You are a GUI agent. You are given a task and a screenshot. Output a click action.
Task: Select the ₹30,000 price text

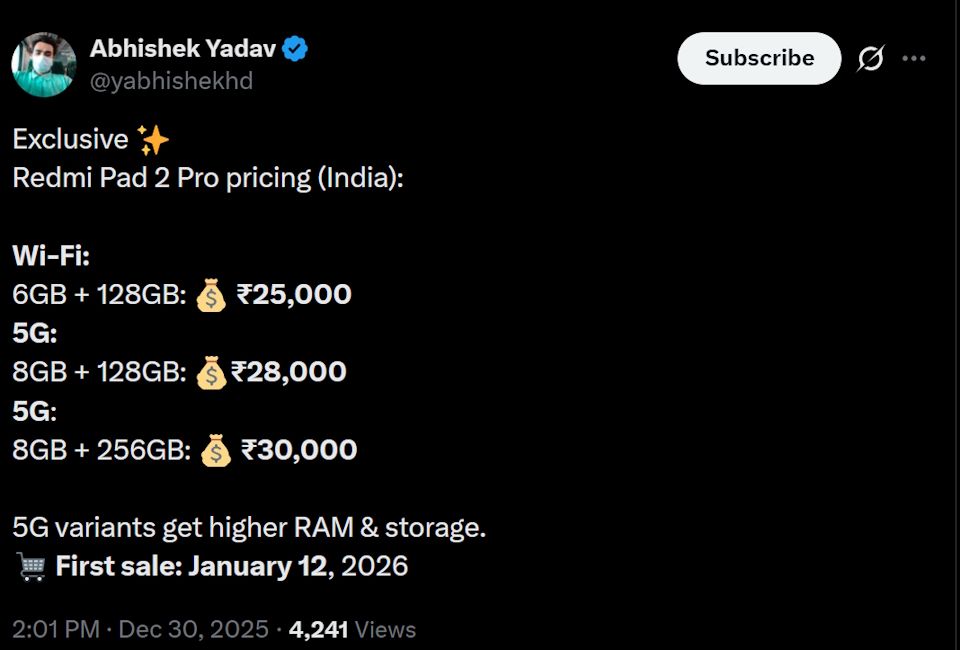300,450
